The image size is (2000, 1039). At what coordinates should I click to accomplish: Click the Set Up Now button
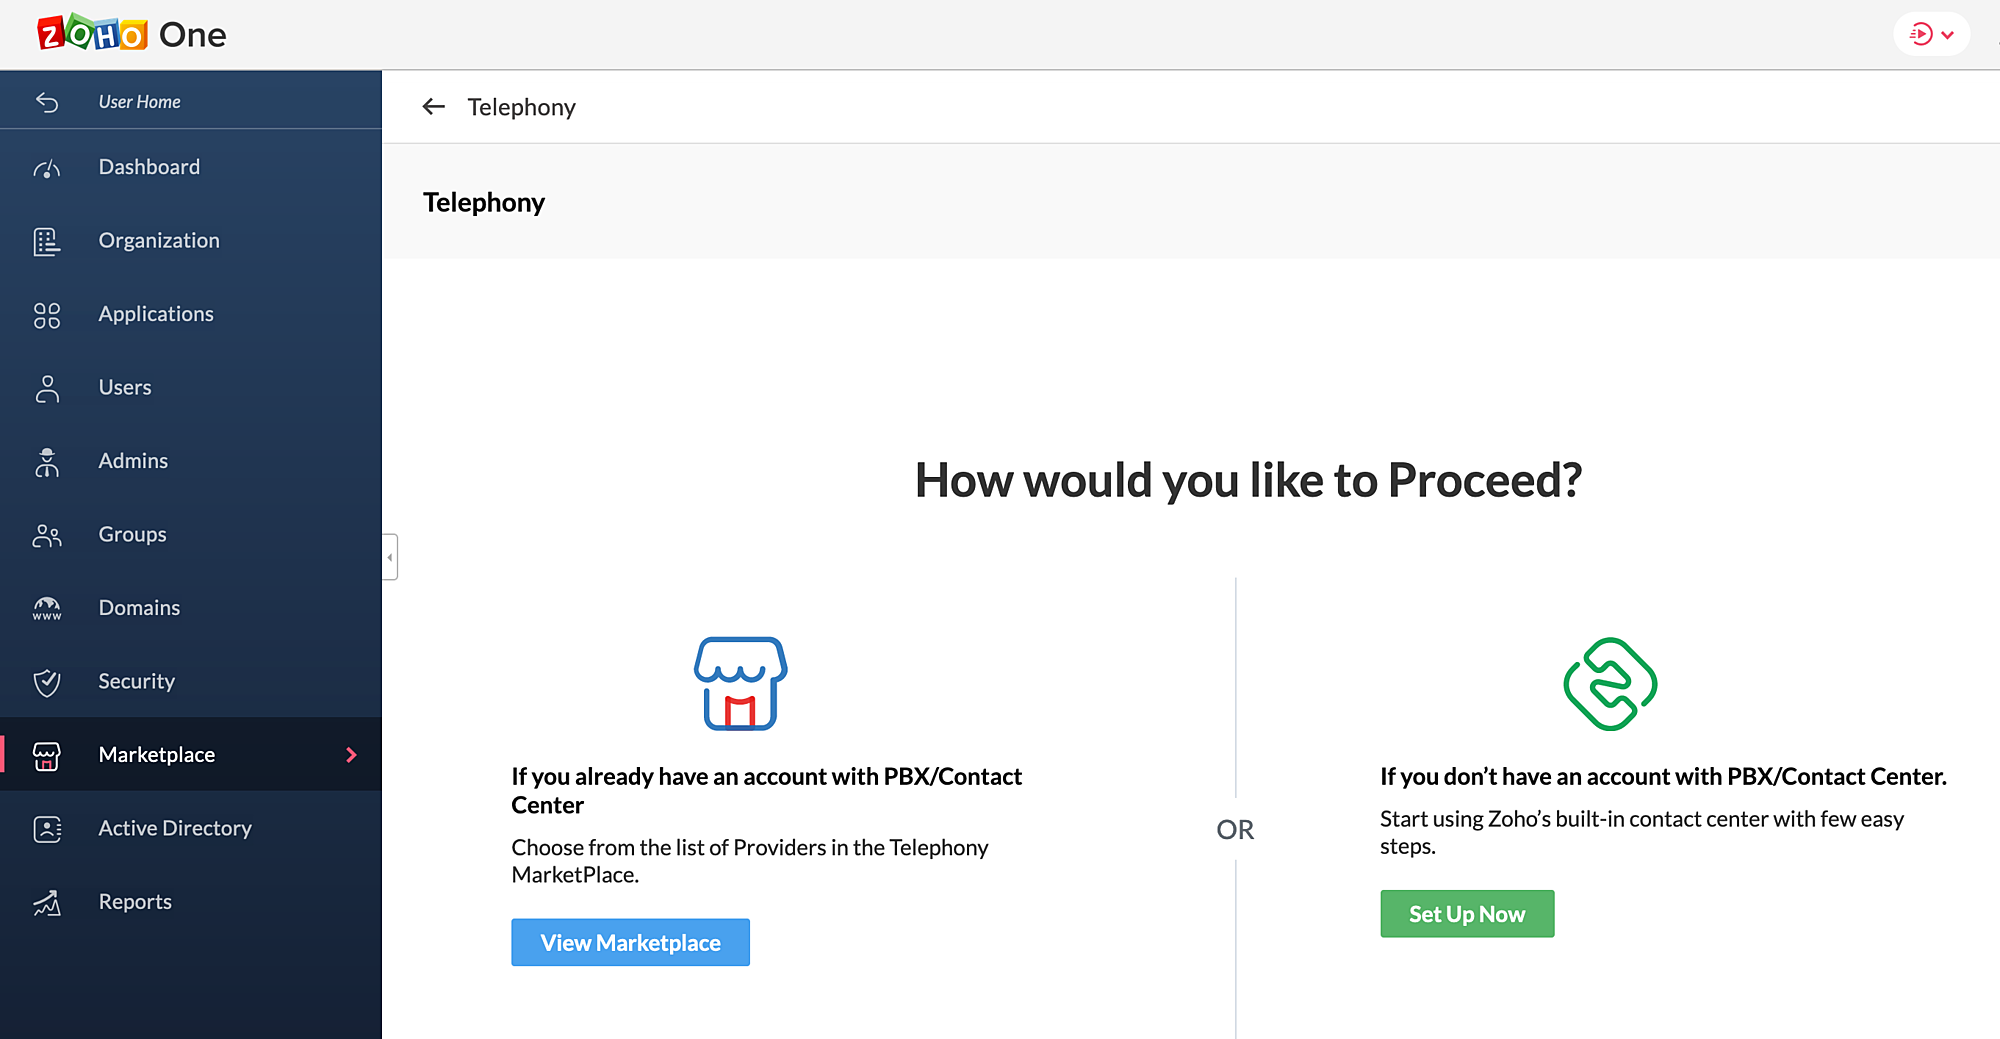pos(1467,914)
